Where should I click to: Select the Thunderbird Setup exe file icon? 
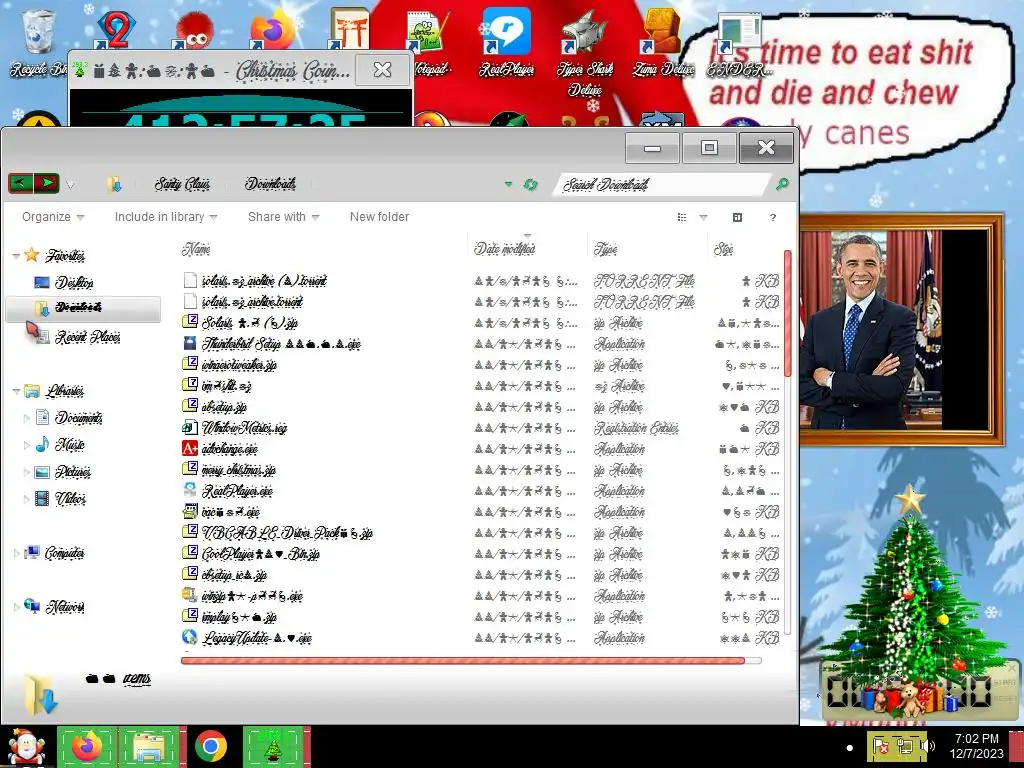point(189,343)
